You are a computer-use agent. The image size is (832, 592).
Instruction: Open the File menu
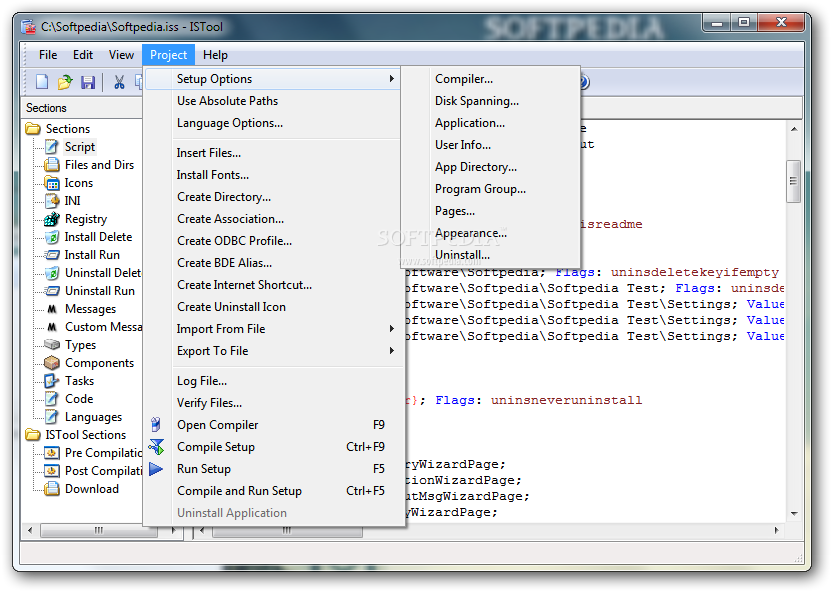coord(48,55)
